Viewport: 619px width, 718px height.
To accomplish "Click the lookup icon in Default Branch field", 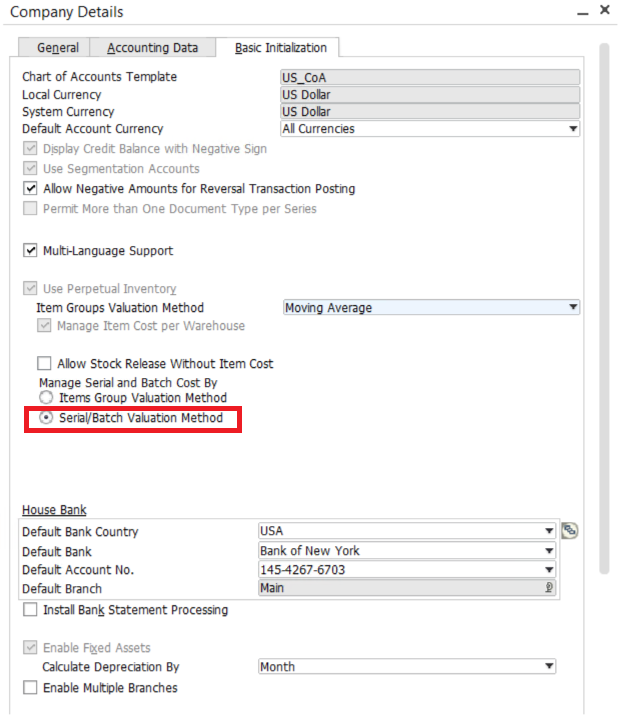I will 549,589.
